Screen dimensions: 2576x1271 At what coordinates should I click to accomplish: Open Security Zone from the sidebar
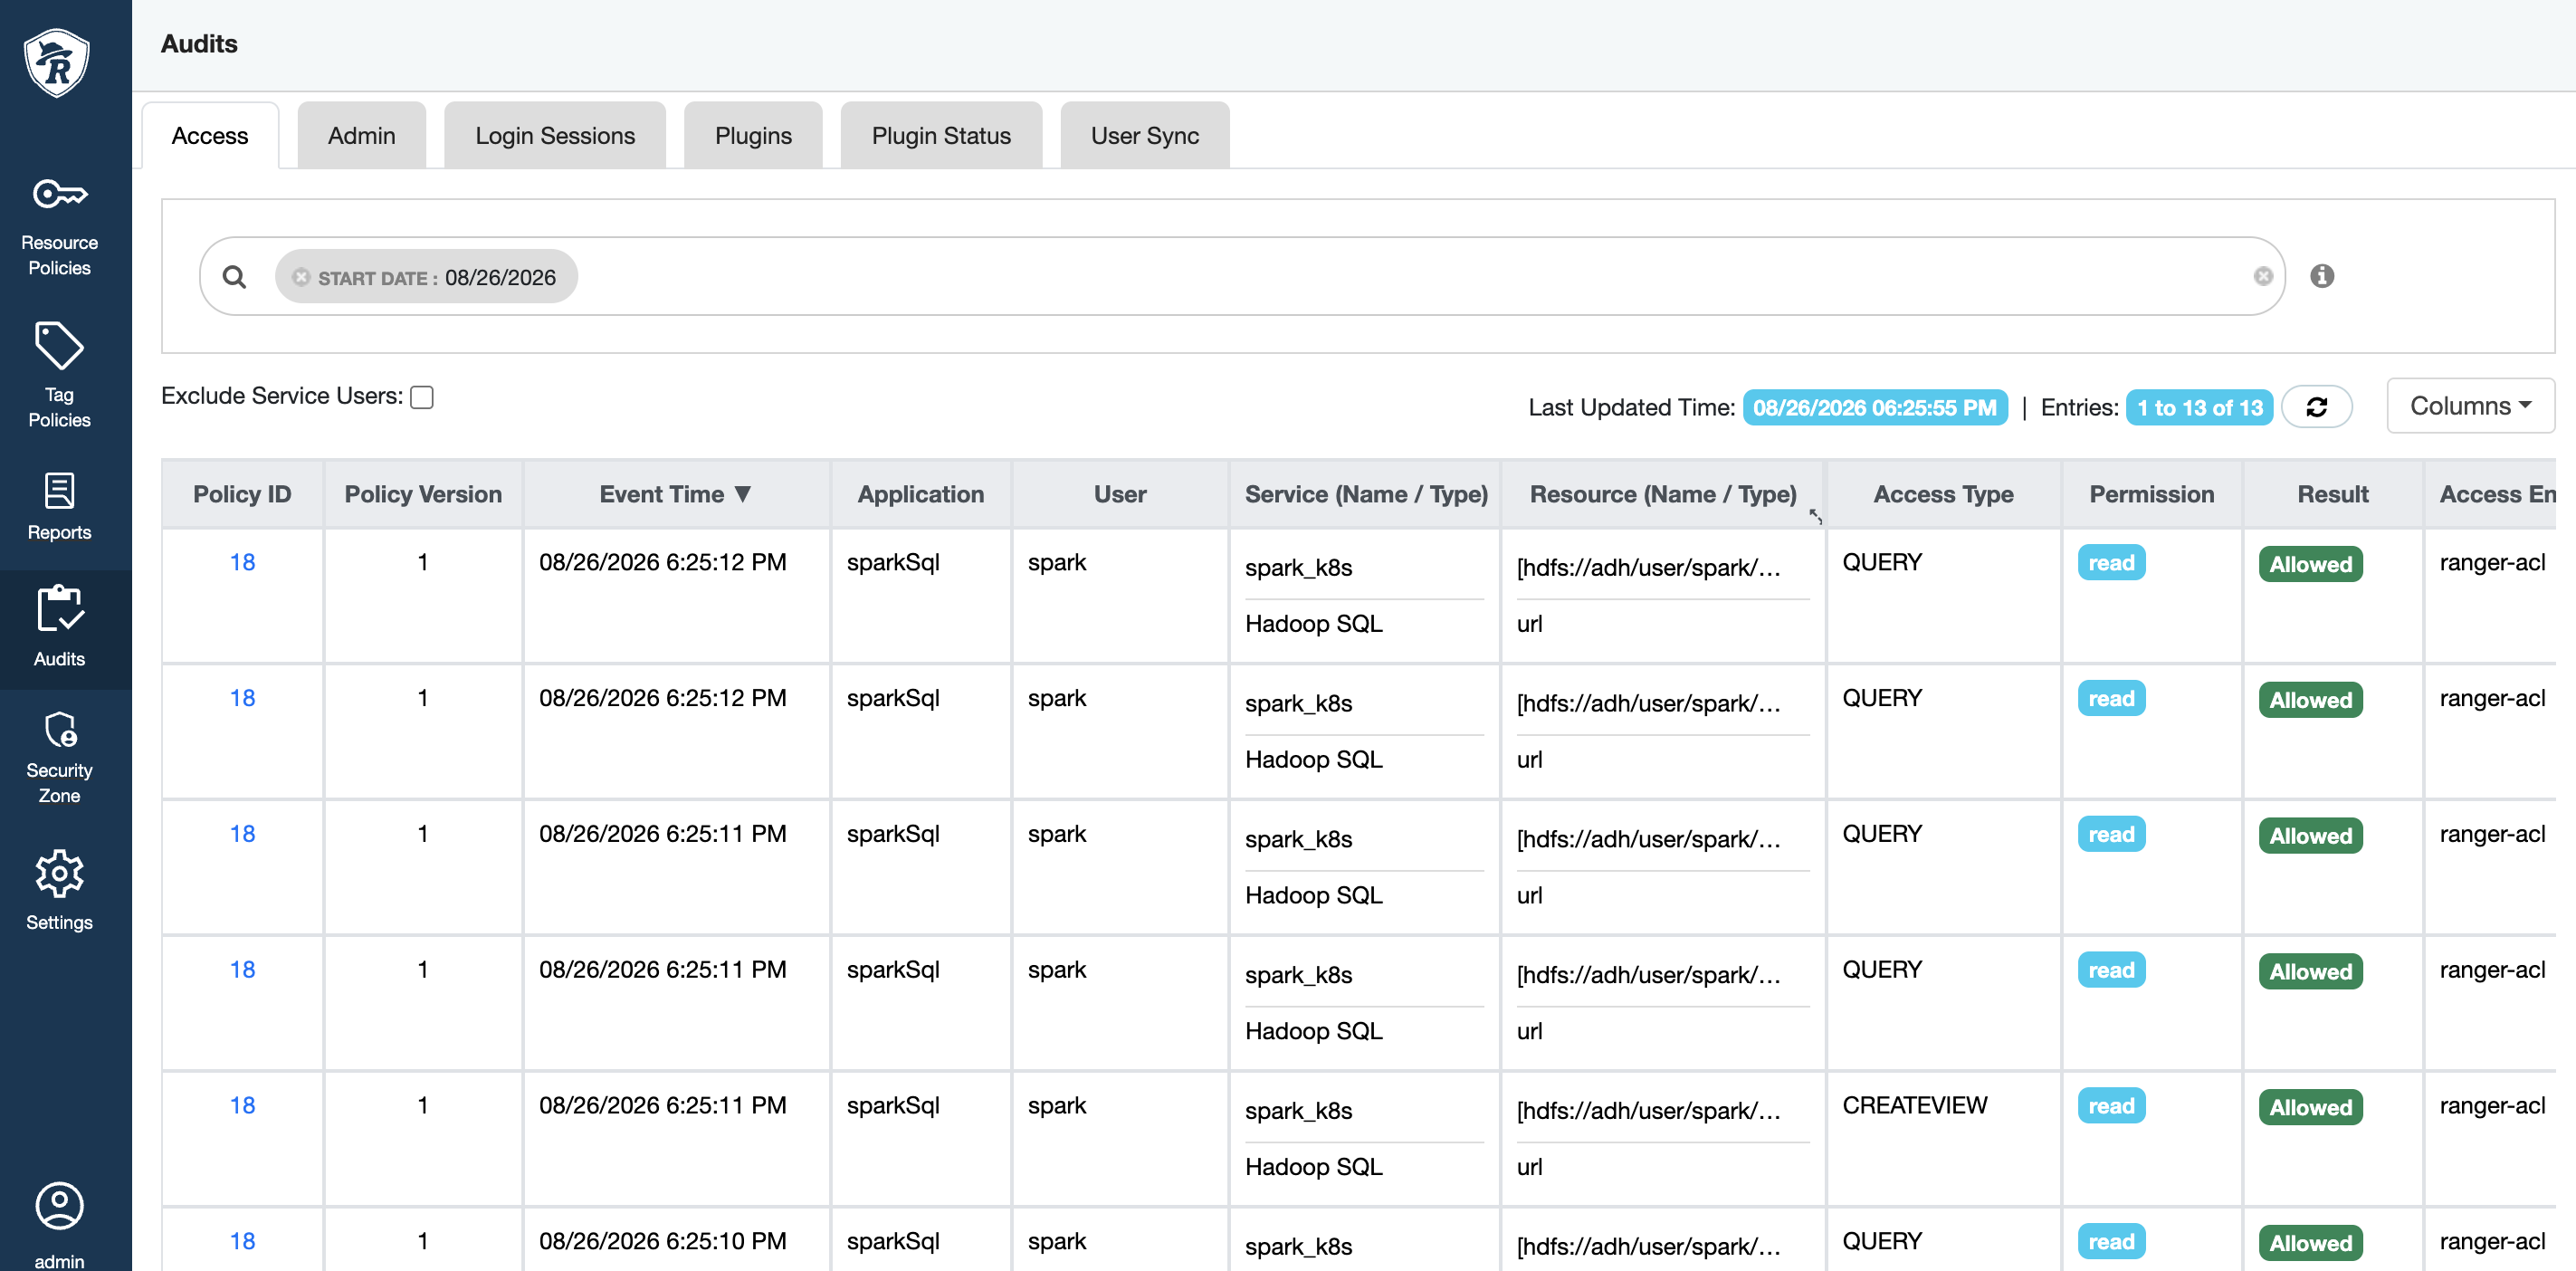click(x=59, y=757)
